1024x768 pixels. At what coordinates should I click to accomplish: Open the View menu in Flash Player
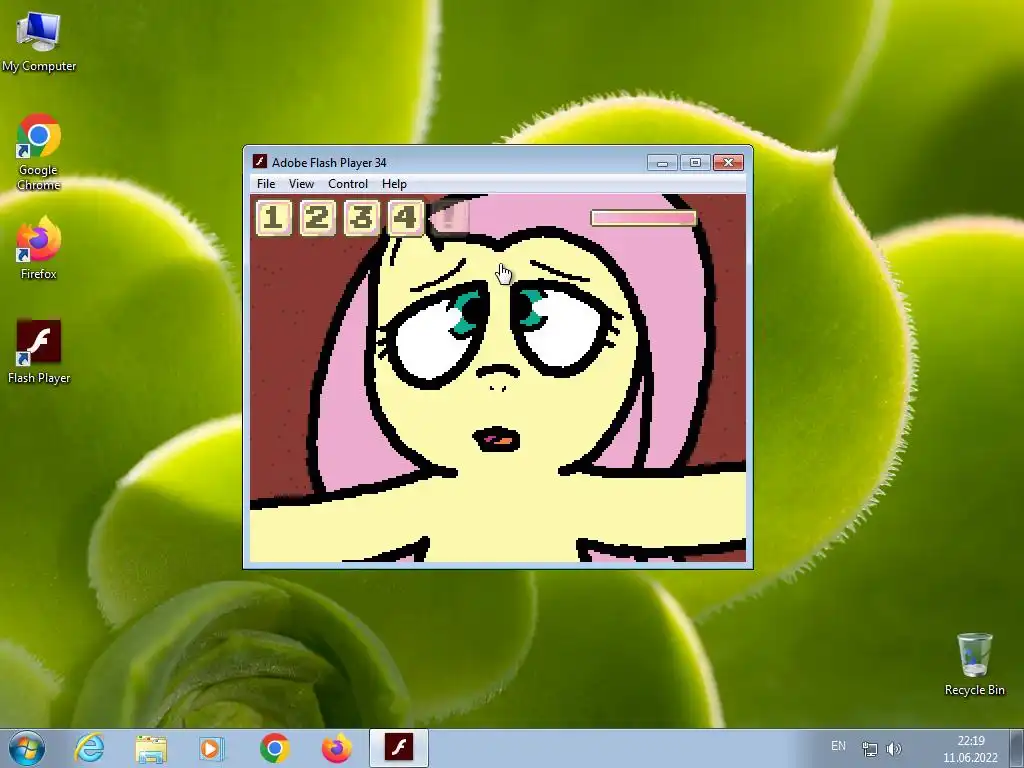(301, 184)
